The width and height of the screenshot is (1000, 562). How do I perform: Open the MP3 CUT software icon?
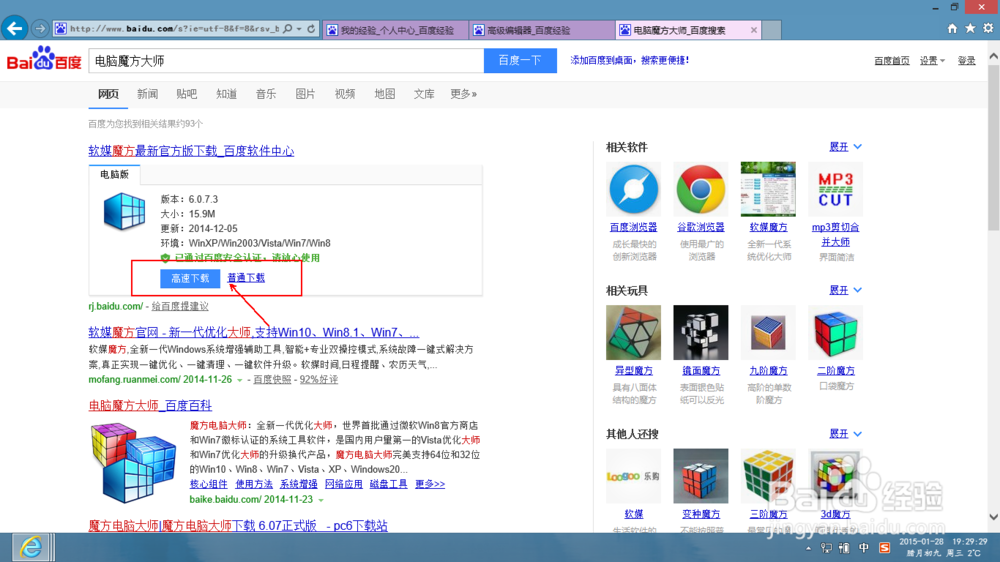click(x=835, y=189)
